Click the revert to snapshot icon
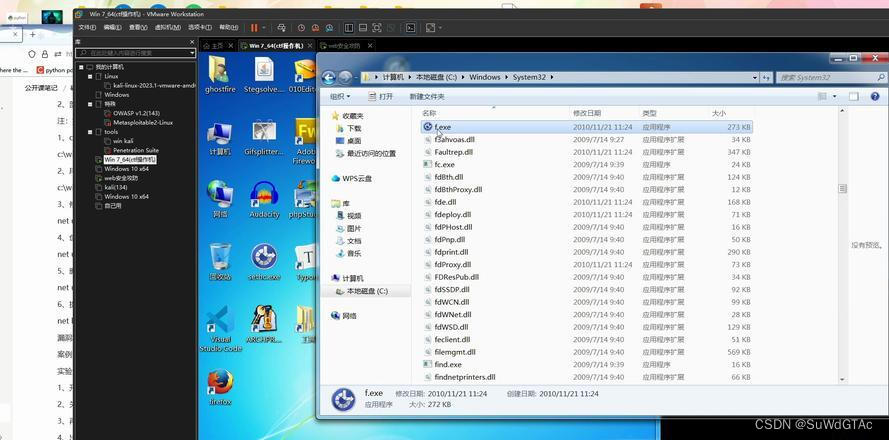Image resolution: width=889 pixels, height=440 pixels. pyautogui.click(x=315, y=27)
